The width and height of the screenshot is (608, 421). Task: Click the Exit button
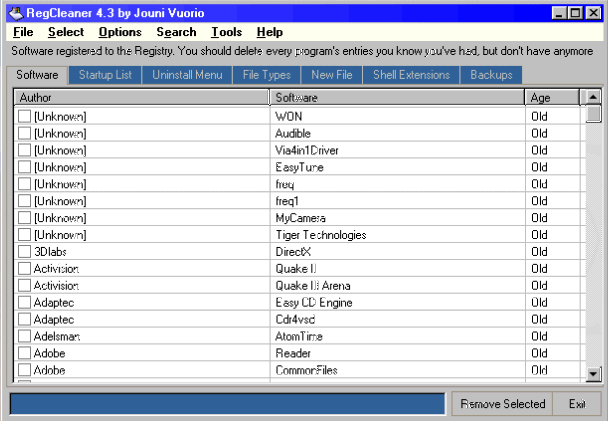pyautogui.click(x=577, y=404)
